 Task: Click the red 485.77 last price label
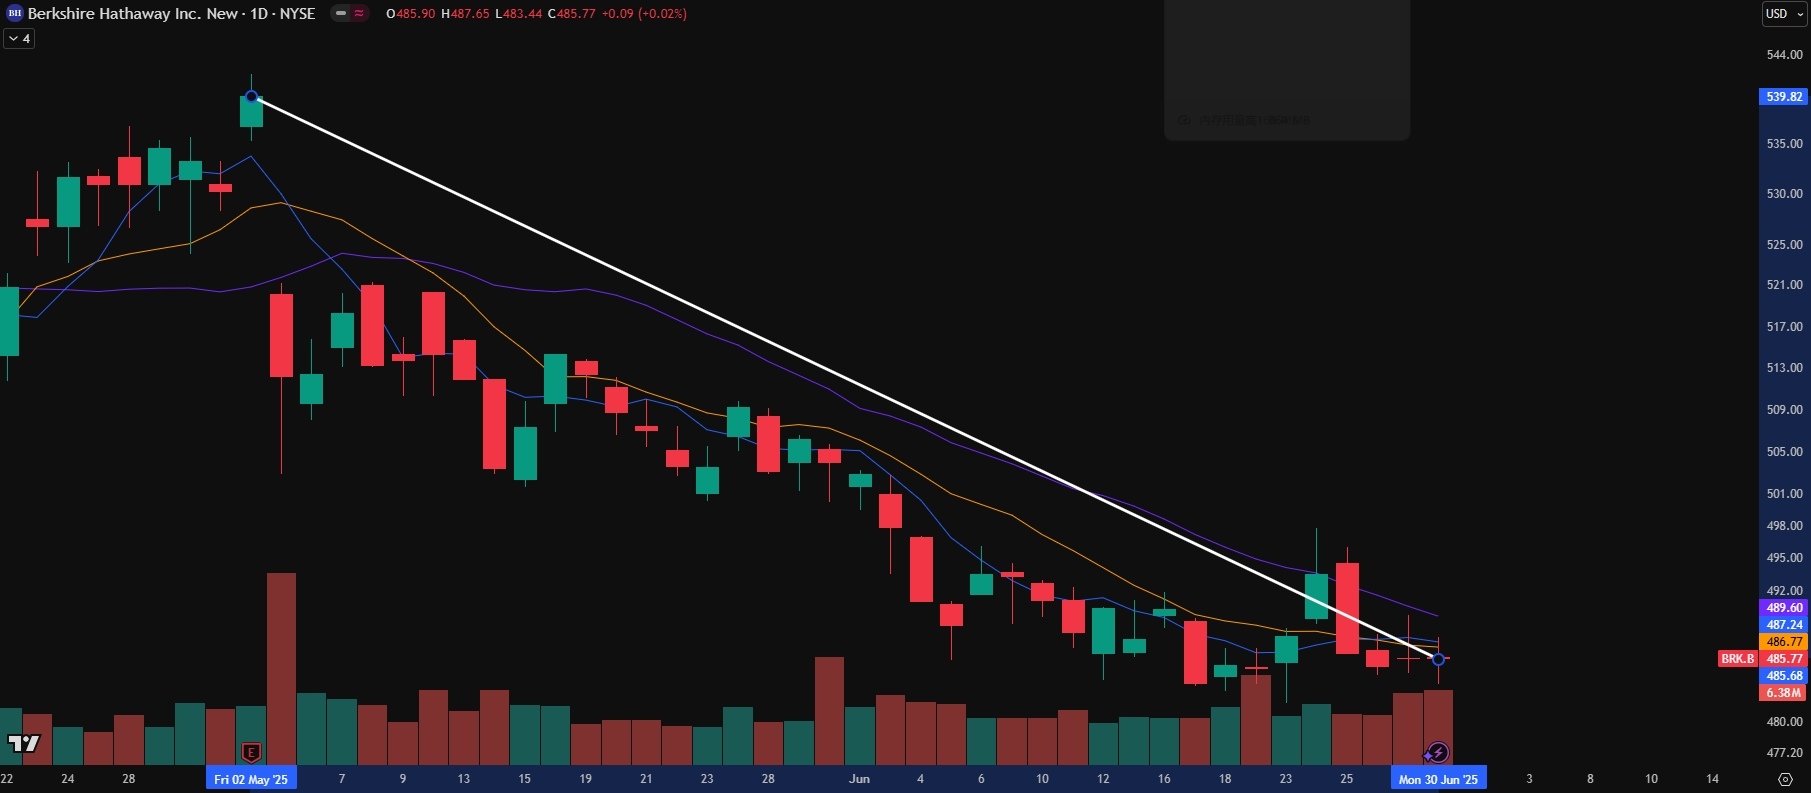1784,659
